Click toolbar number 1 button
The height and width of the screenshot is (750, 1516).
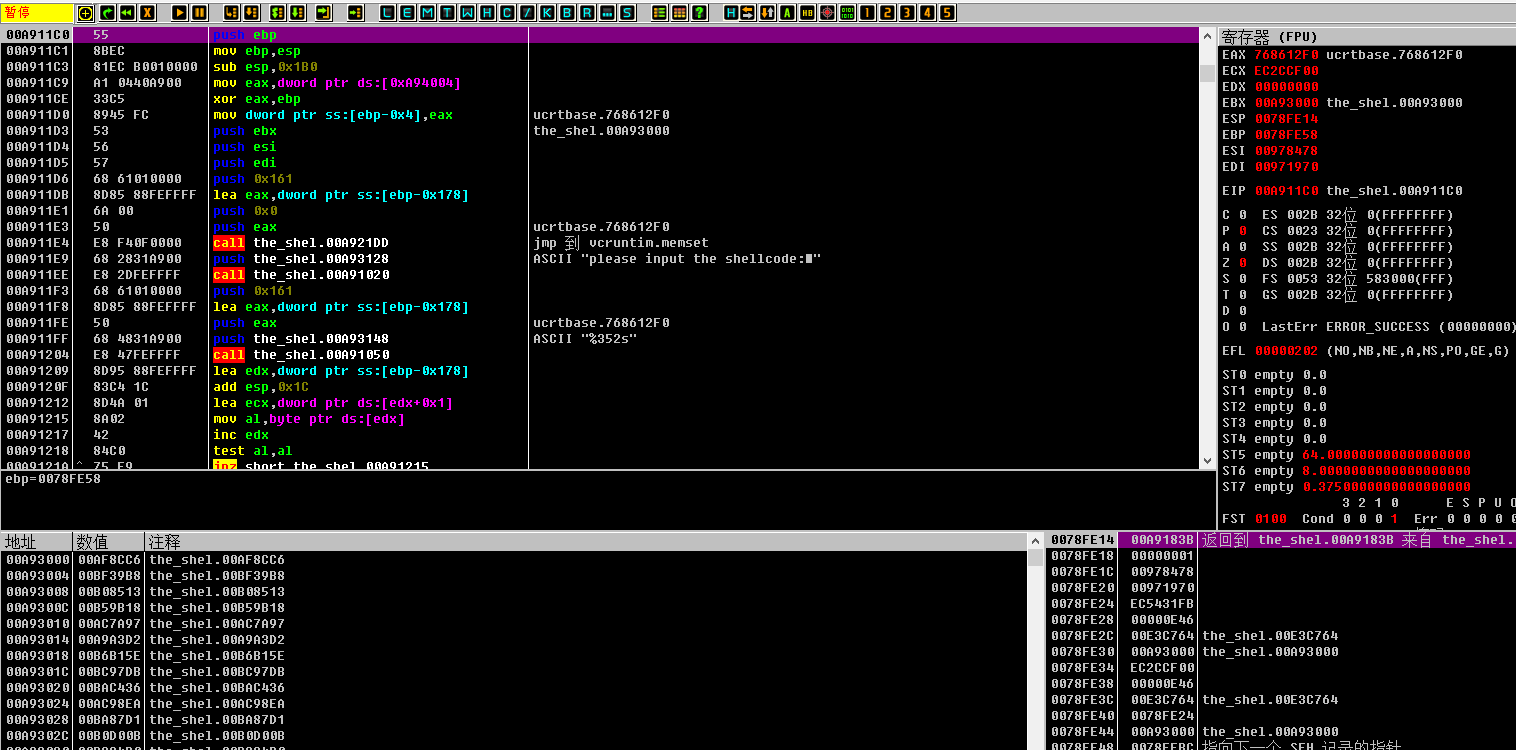(x=866, y=13)
